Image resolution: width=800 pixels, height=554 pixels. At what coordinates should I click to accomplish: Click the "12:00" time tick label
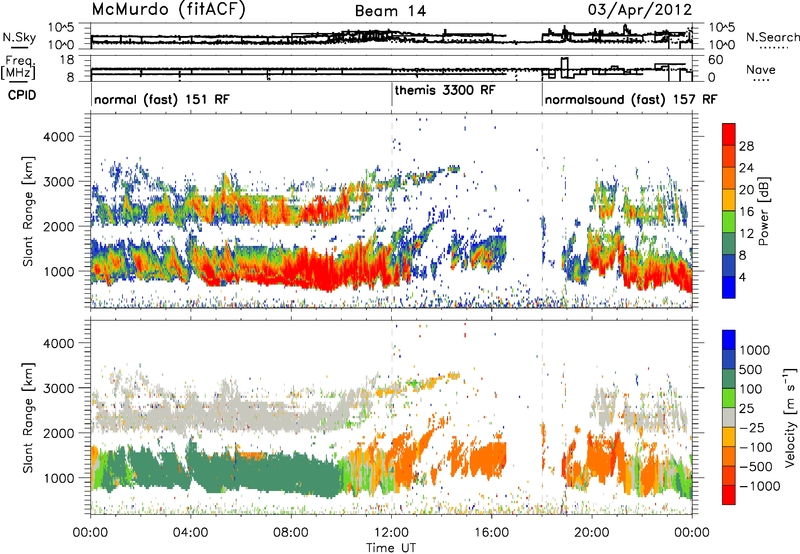(391, 533)
